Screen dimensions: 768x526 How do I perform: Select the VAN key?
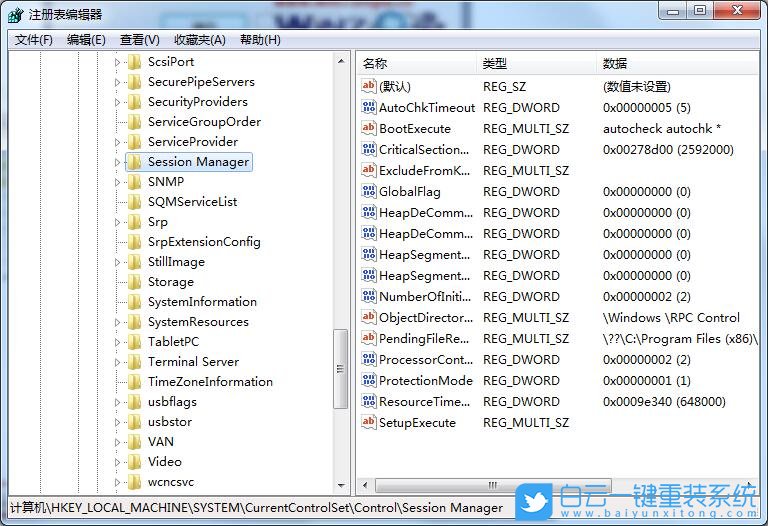tap(161, 442)
